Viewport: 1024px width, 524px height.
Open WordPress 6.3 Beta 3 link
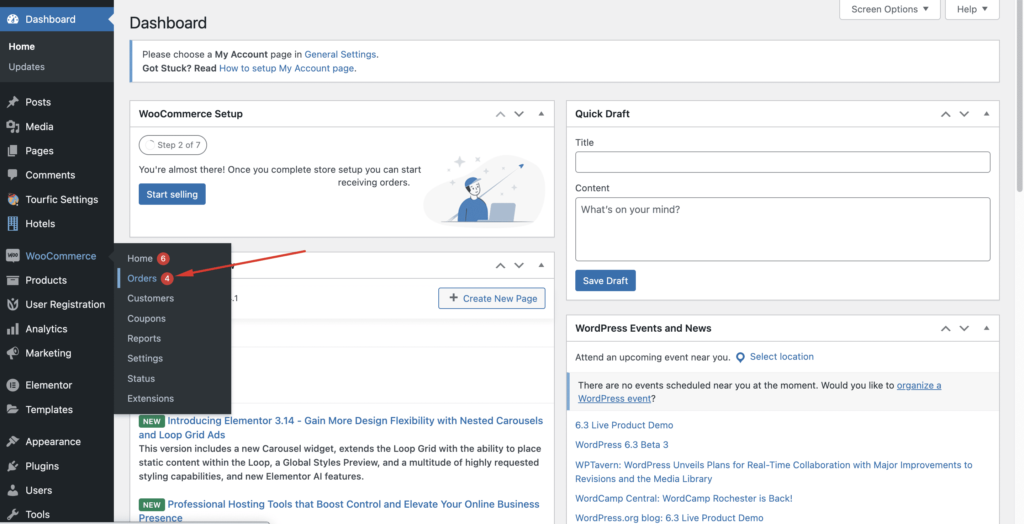click(622, 444)
